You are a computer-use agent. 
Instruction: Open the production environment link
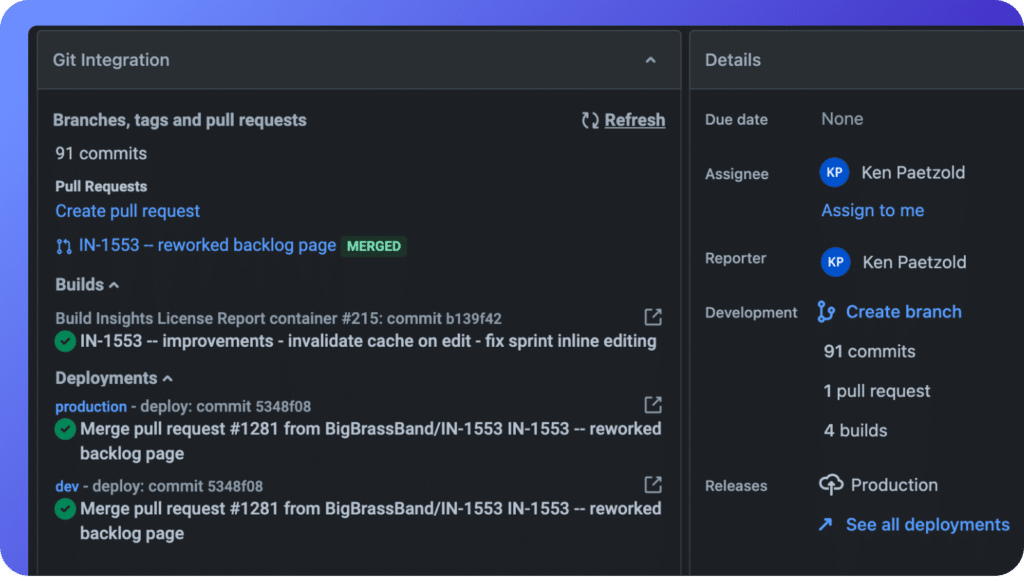[91, 407]
